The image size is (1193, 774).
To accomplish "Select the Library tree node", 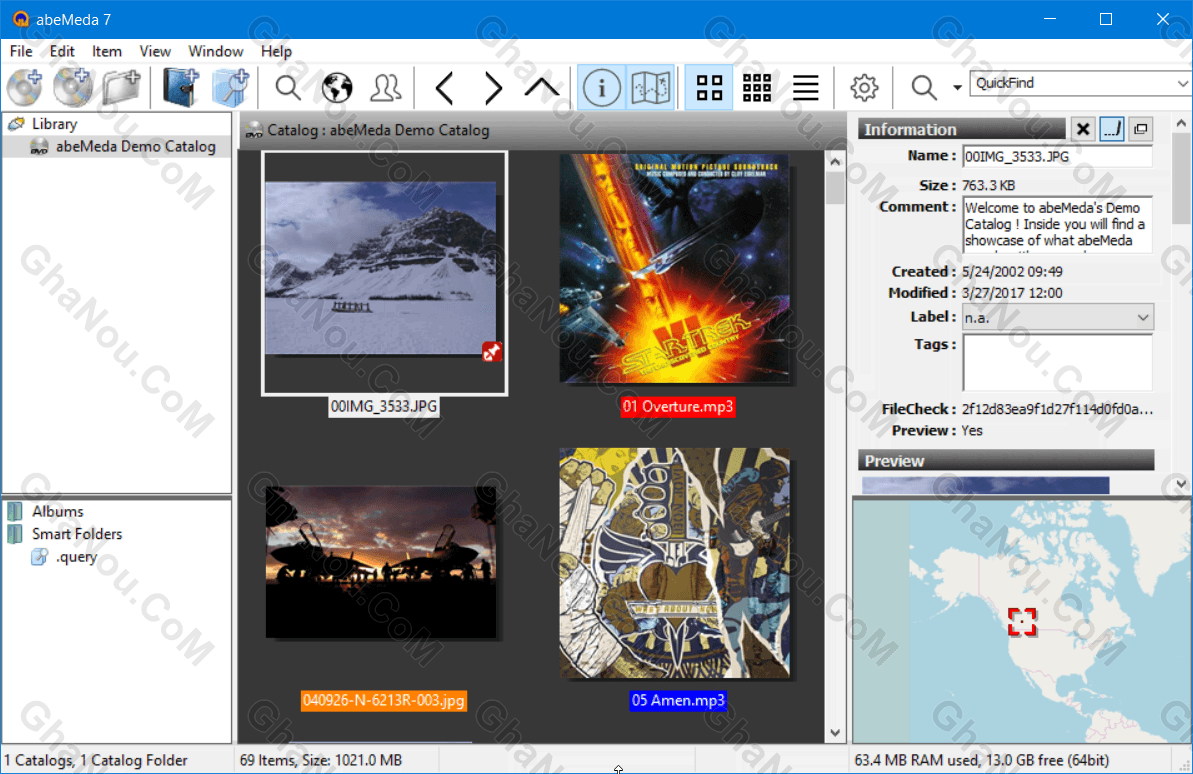I will (54, 123).
